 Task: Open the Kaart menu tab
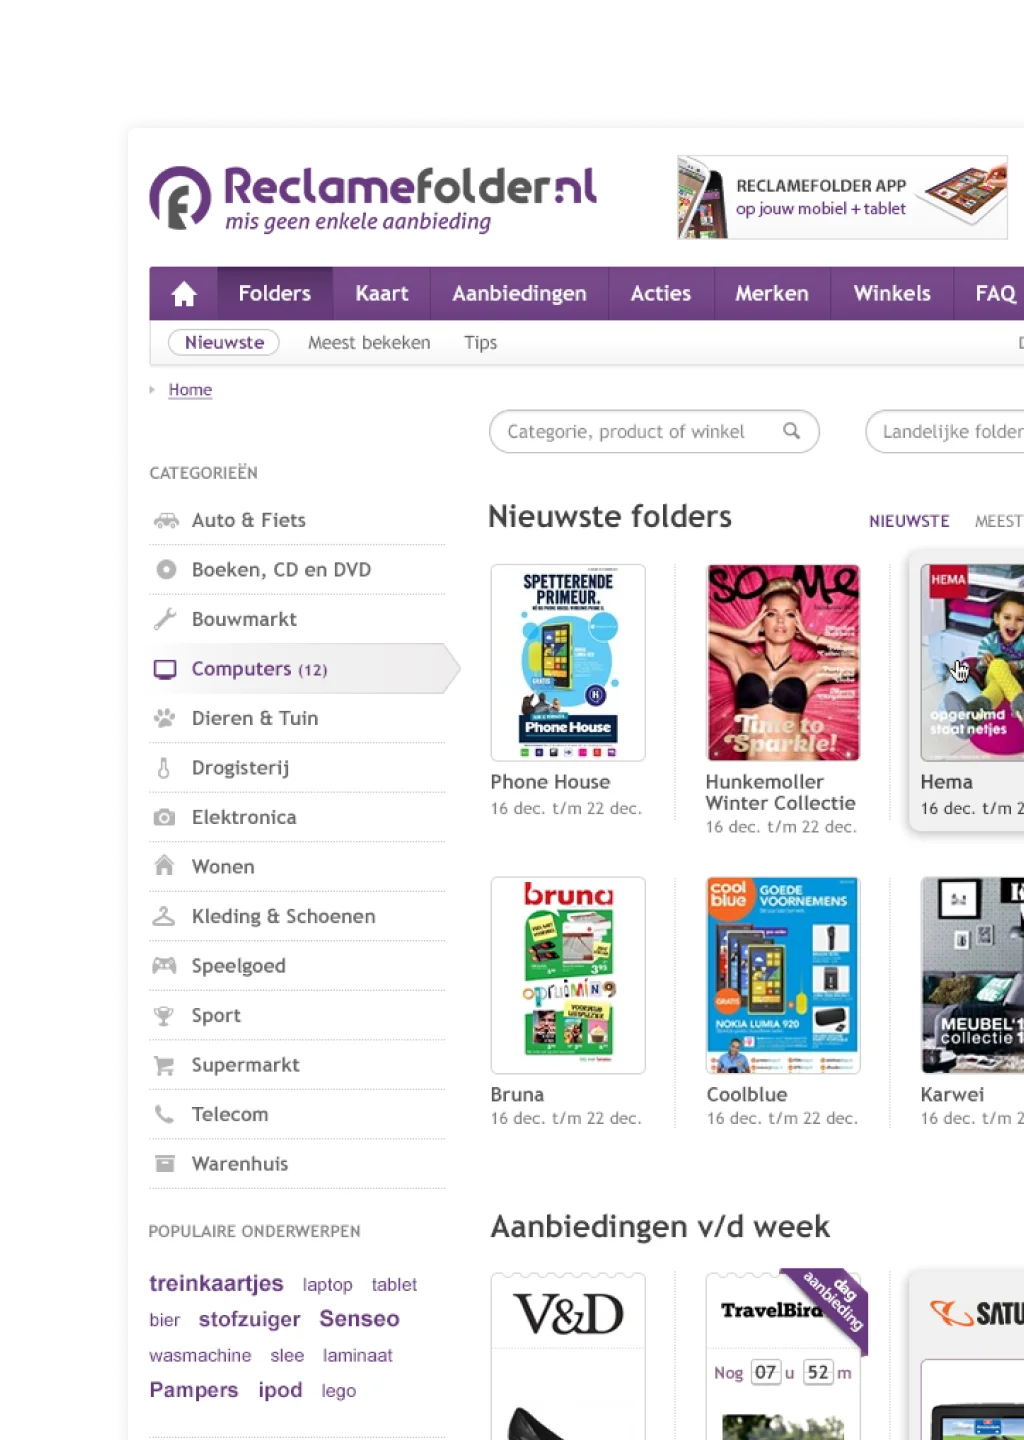[382, 294]
